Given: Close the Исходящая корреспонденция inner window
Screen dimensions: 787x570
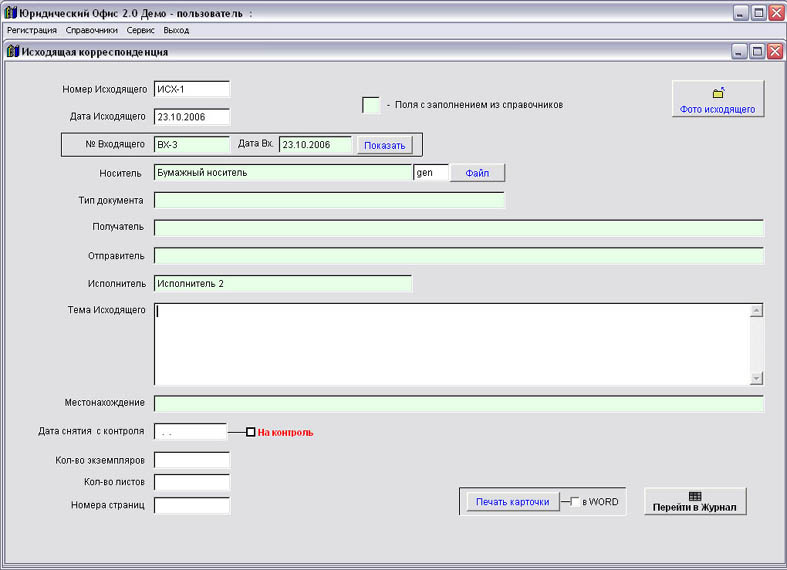Looking at the screenshot, I should [775, 51].
